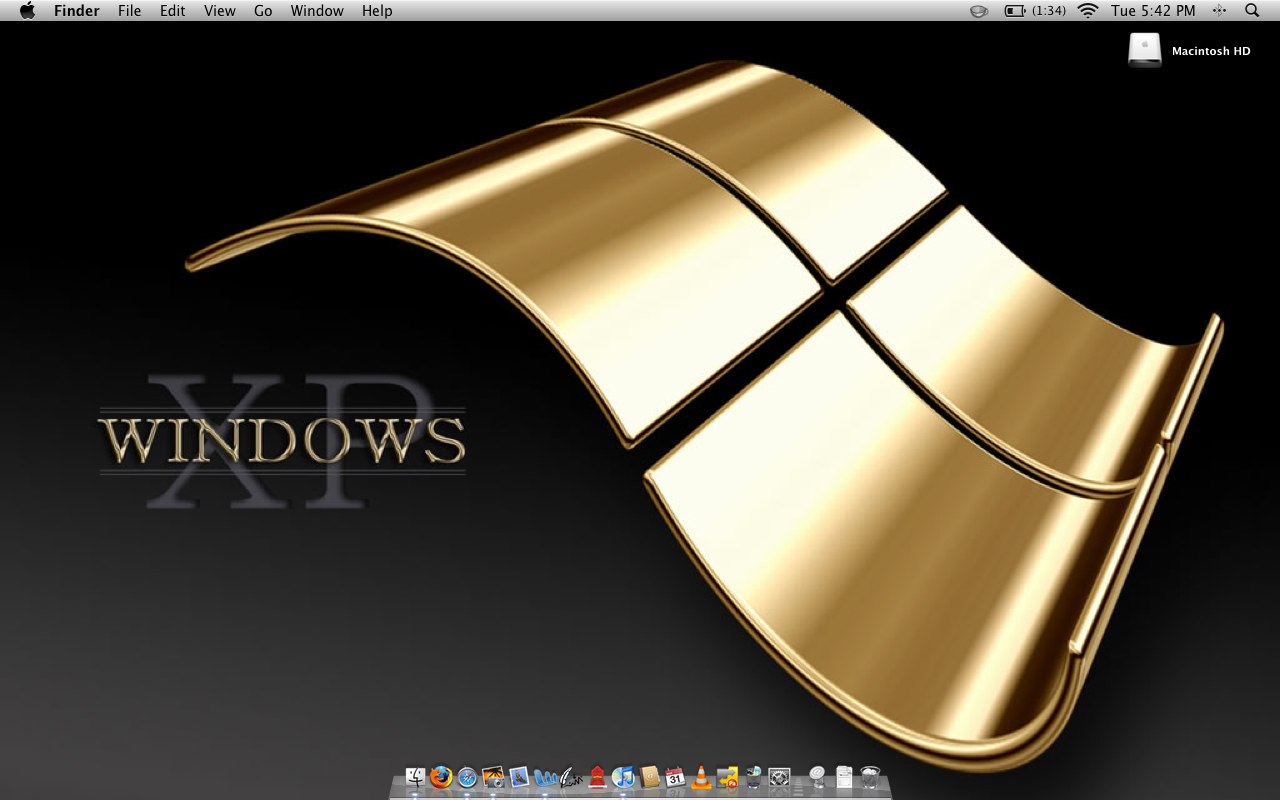The width and height of the screenshot is (1280, 800).
Task: Click the battery time remaining (1:34)
Action: 1049,11
